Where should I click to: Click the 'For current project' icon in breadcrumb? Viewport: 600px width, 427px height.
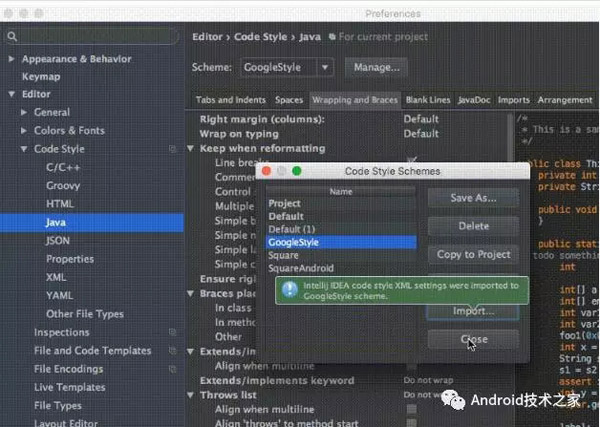pos(332,37)
